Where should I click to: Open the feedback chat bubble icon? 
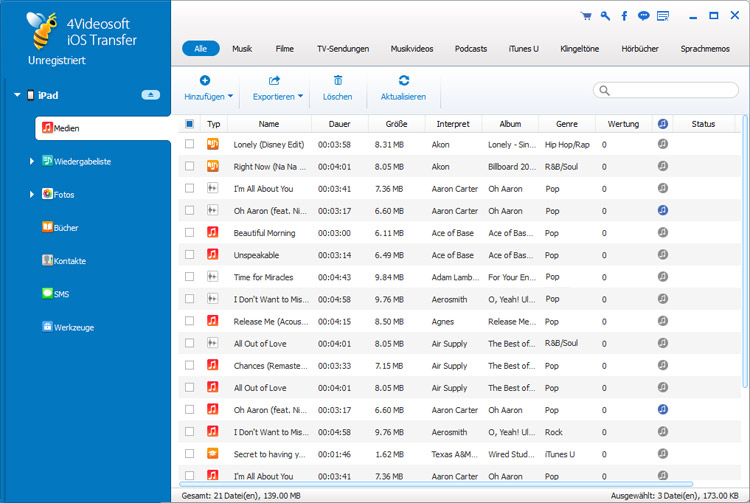pyautogui.click(x=643, y=16)
